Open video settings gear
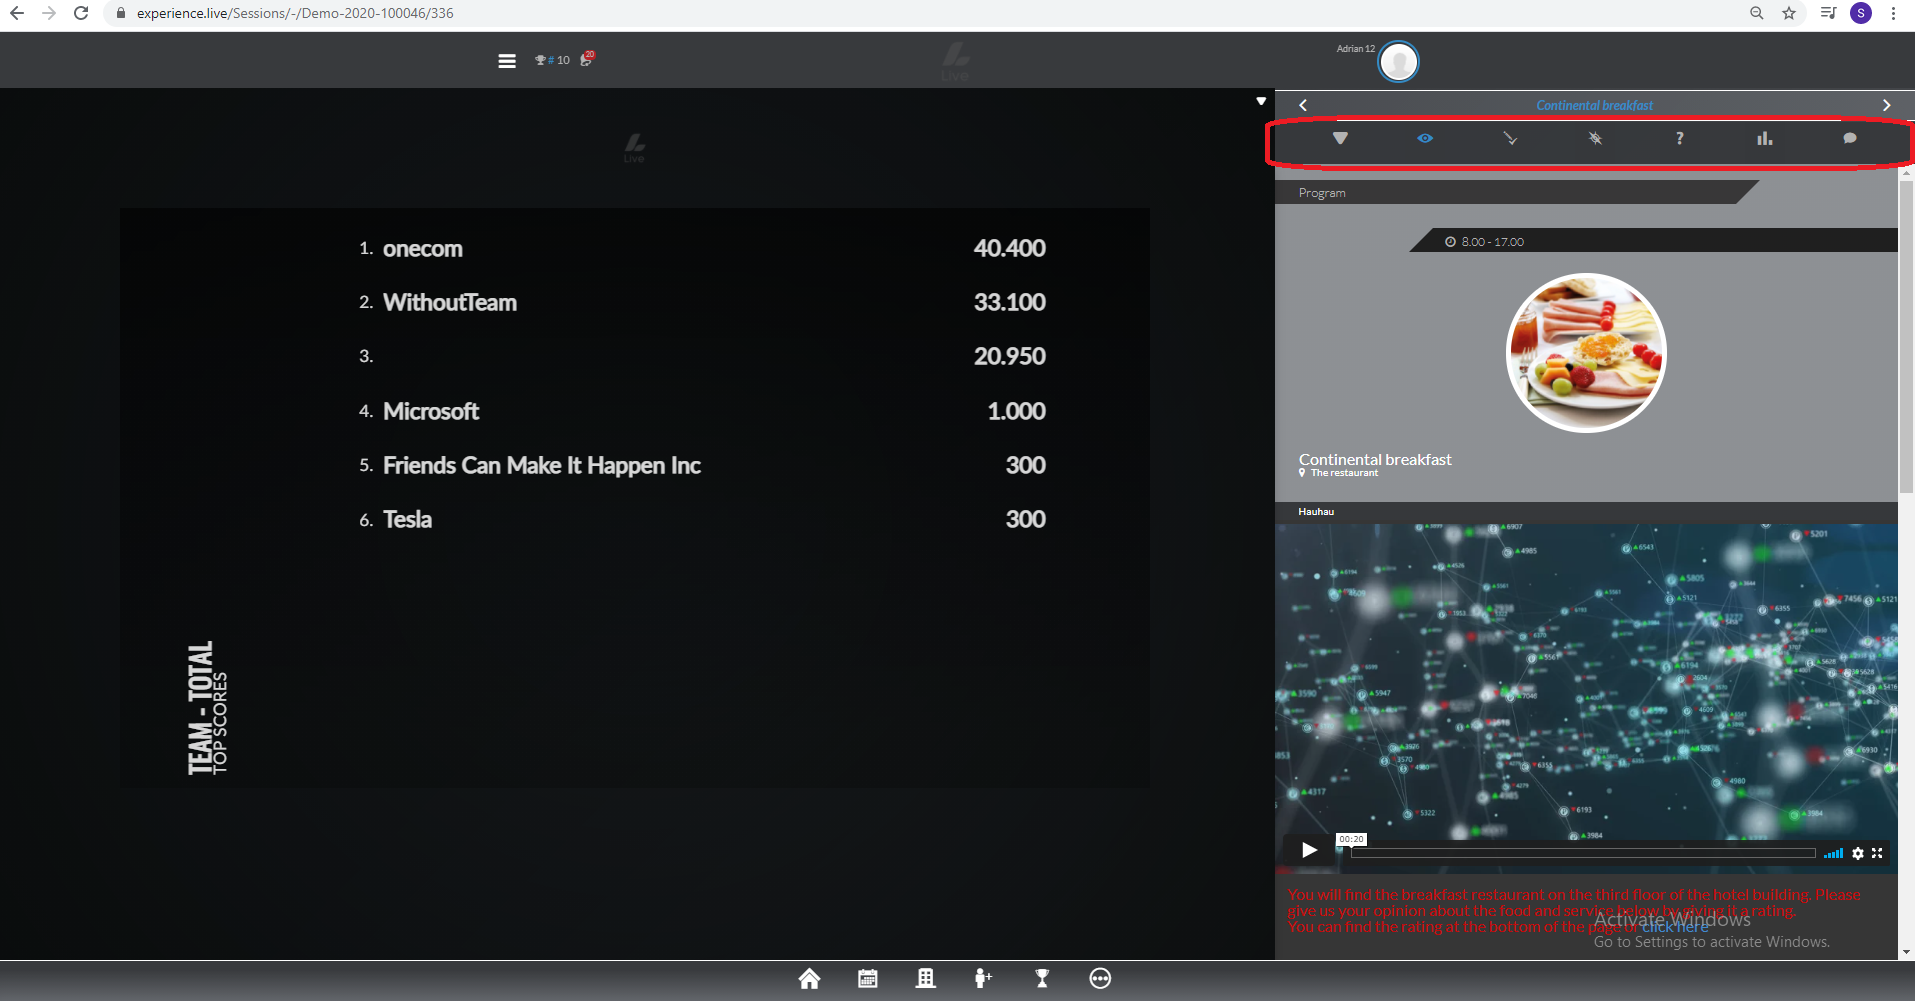The height and width of the screenshot is (1001, 1915). pyautogui.click(x=1858, y=853)
